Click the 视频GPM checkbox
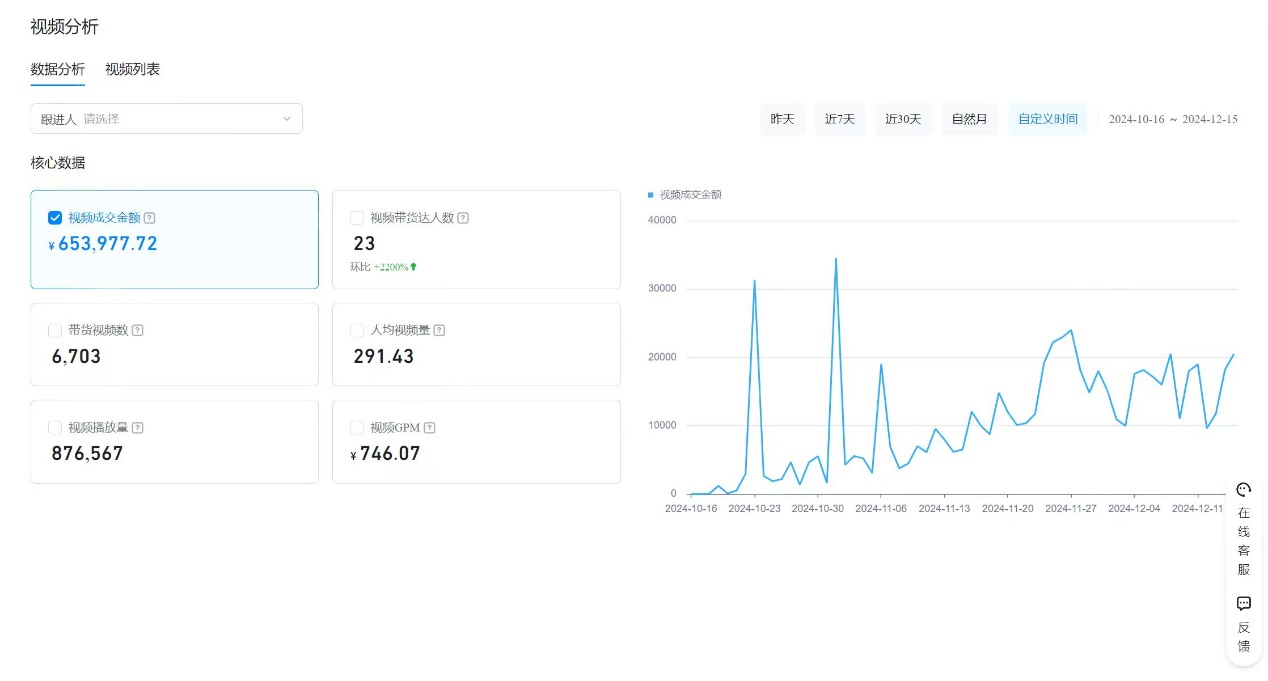Screen dimensions: 1268x681 357,428
